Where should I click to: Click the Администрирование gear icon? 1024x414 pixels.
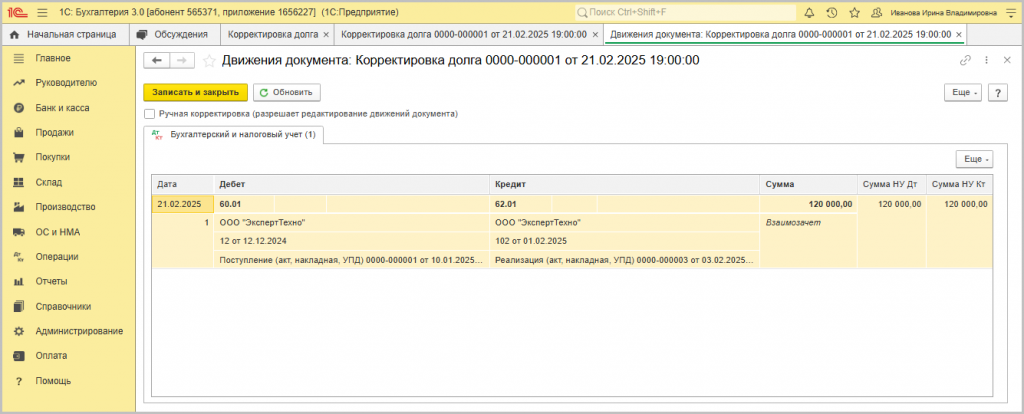point(19,331)
